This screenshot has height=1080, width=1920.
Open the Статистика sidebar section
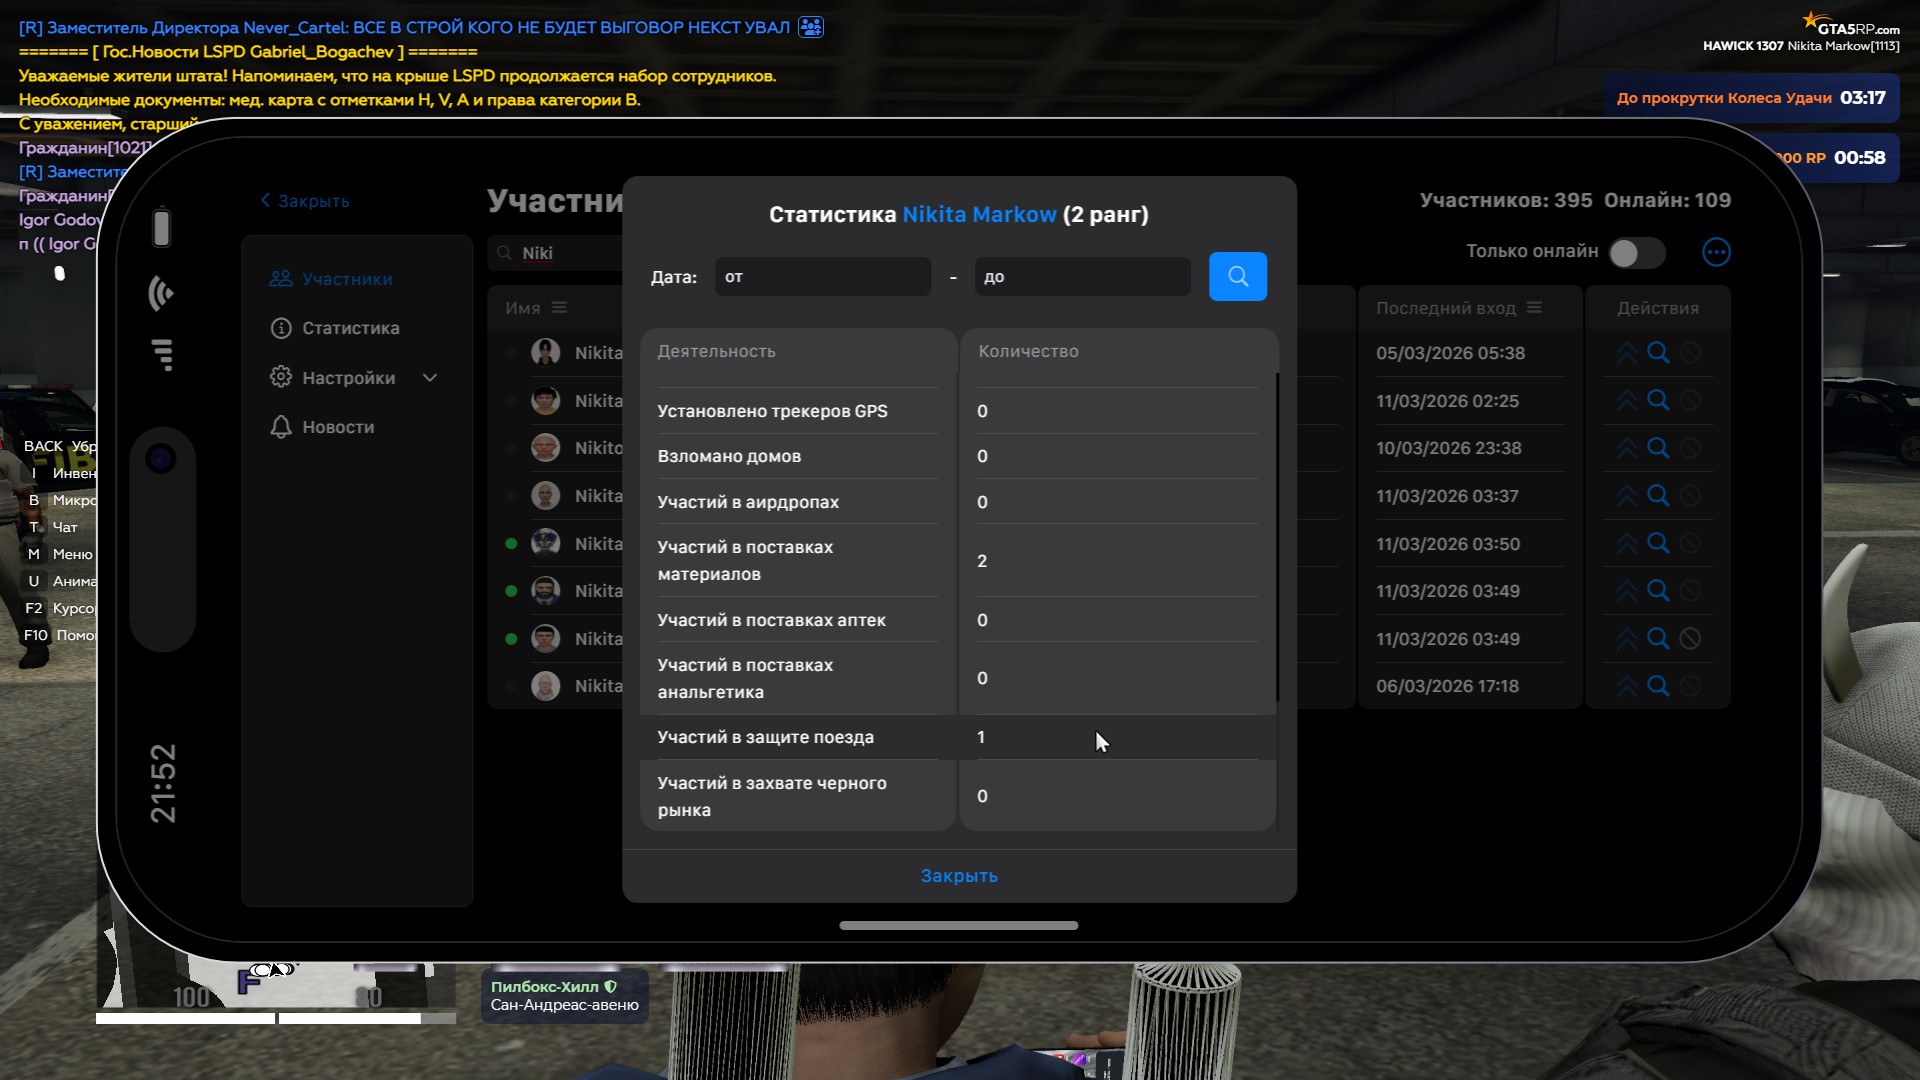pyautogui.click(x=350, y=328)
